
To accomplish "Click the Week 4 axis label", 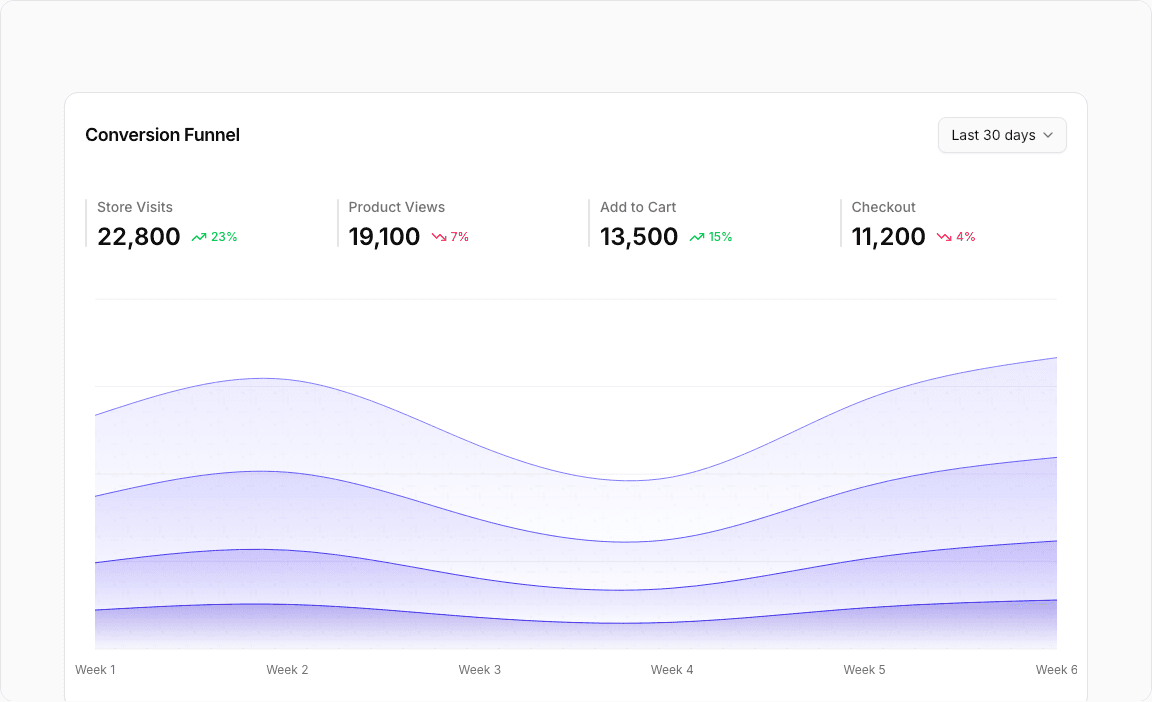I will pos(672,670).
